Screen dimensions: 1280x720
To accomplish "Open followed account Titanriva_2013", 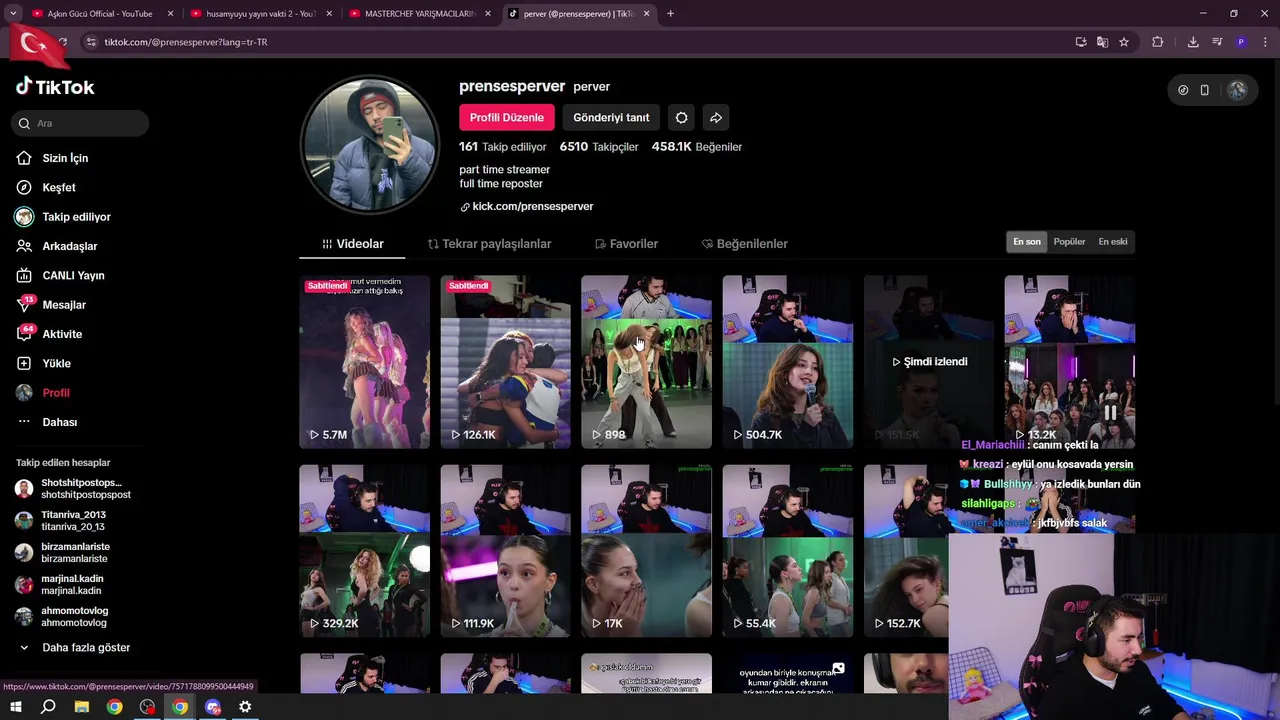I will [x=60, y=521].
